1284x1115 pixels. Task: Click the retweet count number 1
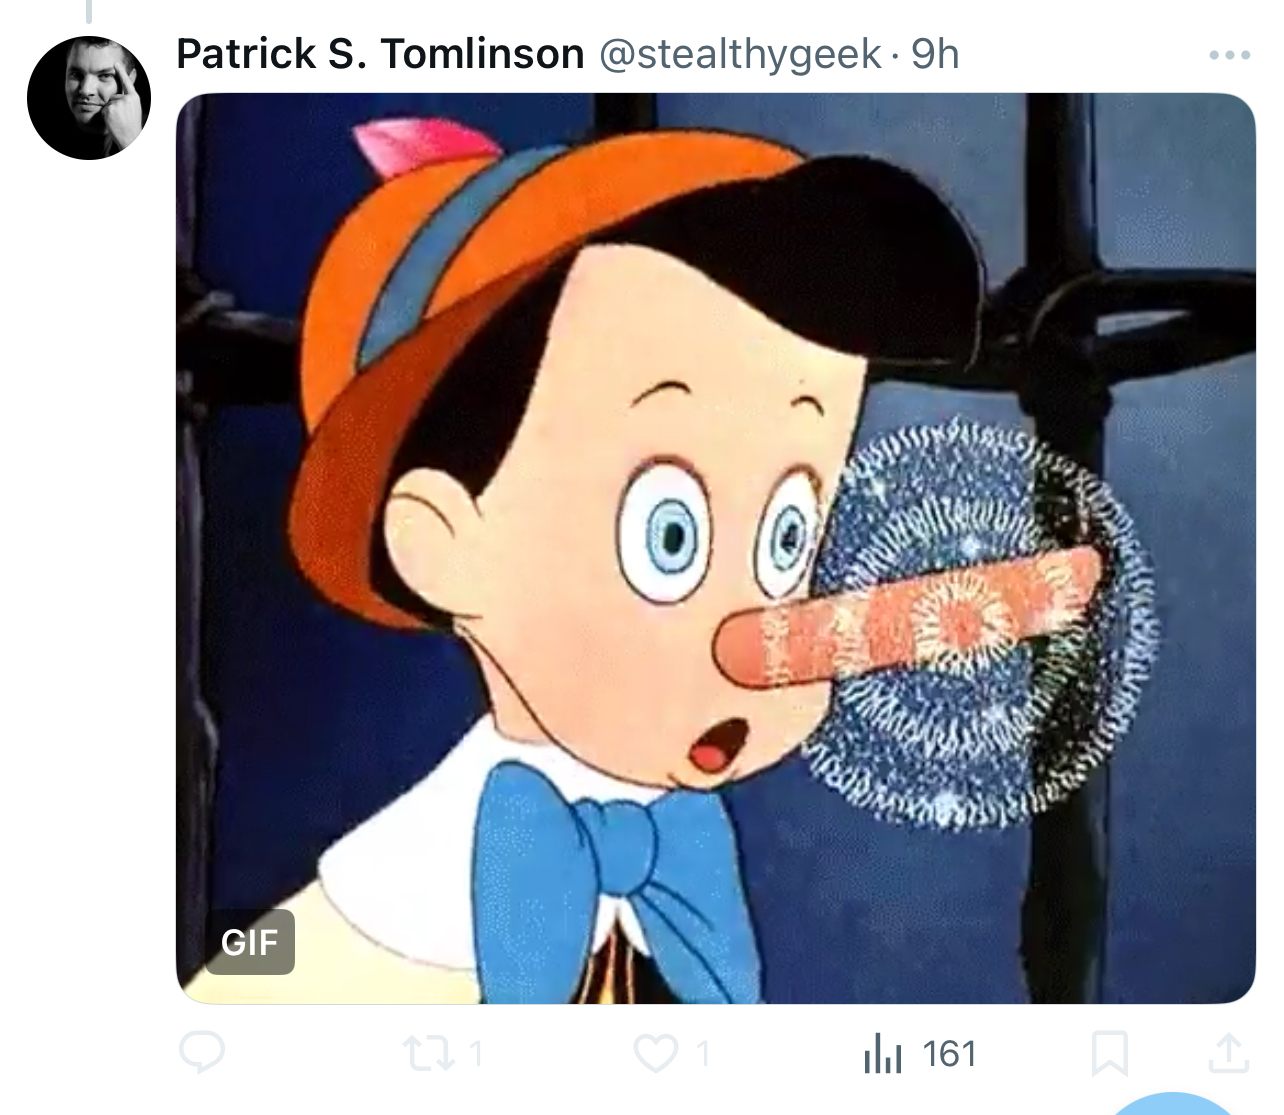coord(476,1054)
